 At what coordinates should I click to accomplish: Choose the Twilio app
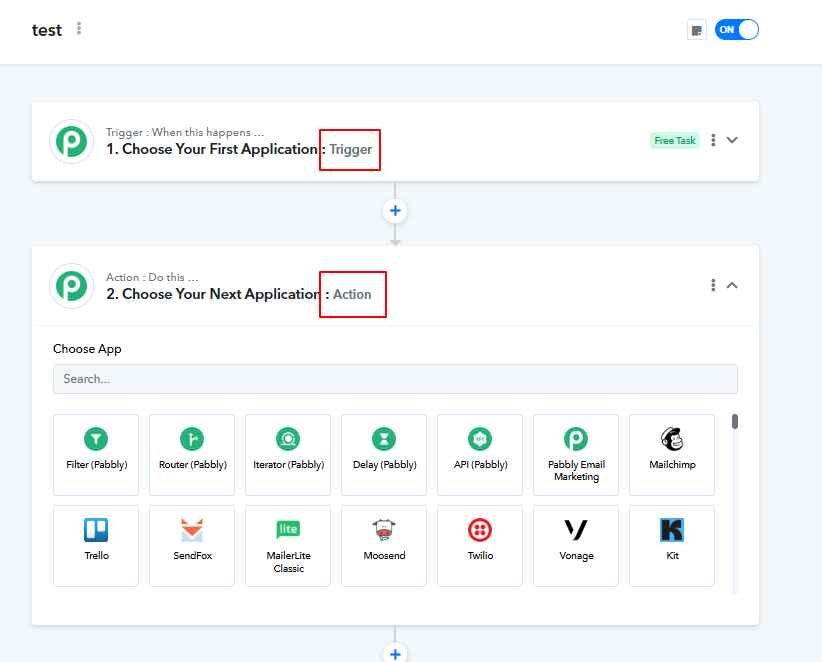(x=480, y=546)
